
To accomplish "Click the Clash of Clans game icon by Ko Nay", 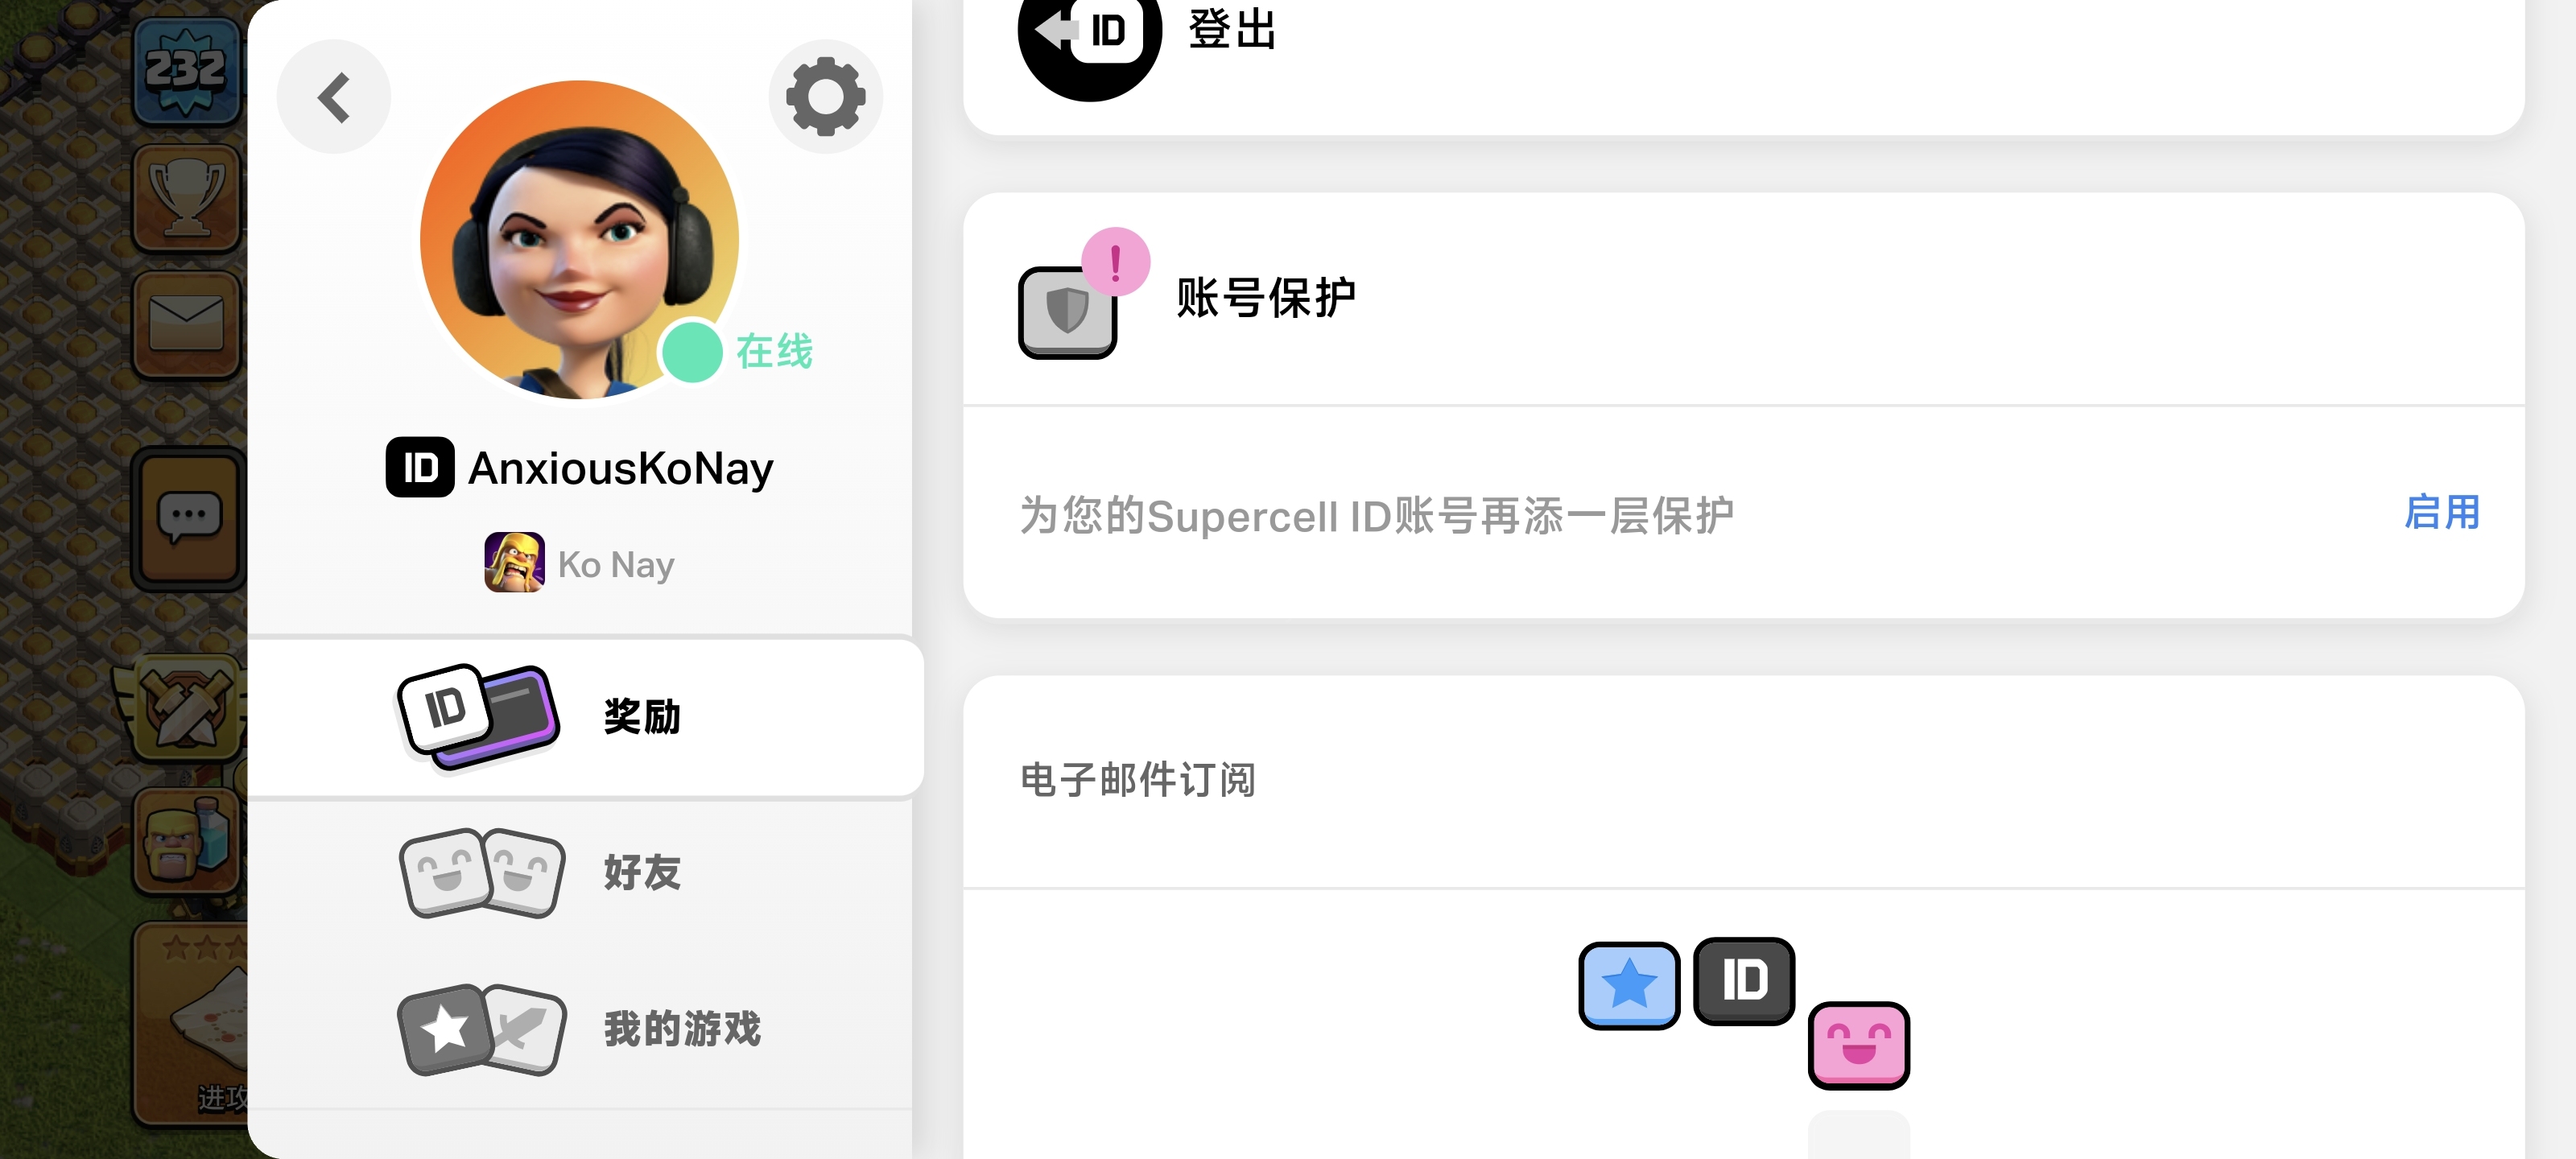I will pos(514,563).
